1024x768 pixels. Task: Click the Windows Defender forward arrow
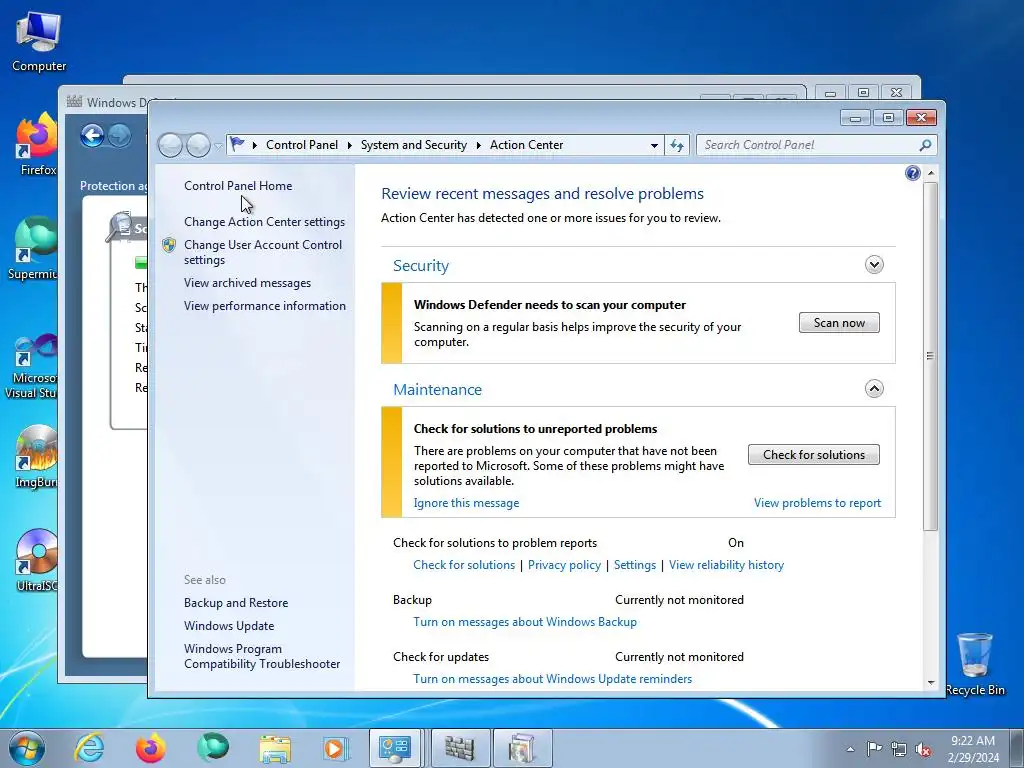click(x=119, y=136)
